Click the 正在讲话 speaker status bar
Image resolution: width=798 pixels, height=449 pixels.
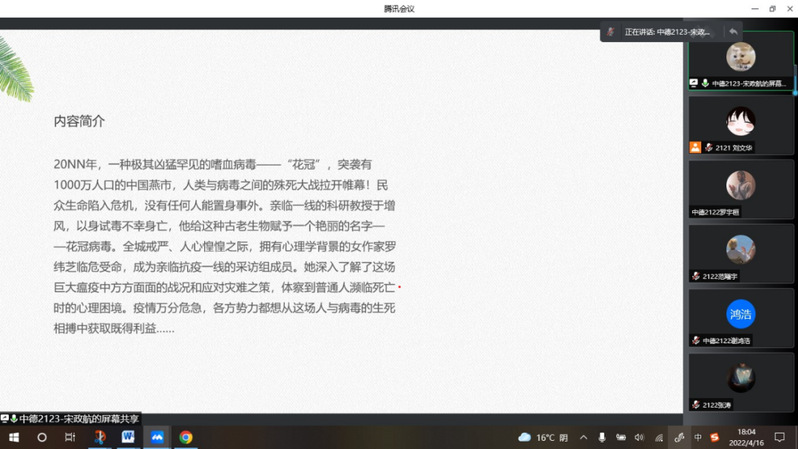click(x=665, y=32)
